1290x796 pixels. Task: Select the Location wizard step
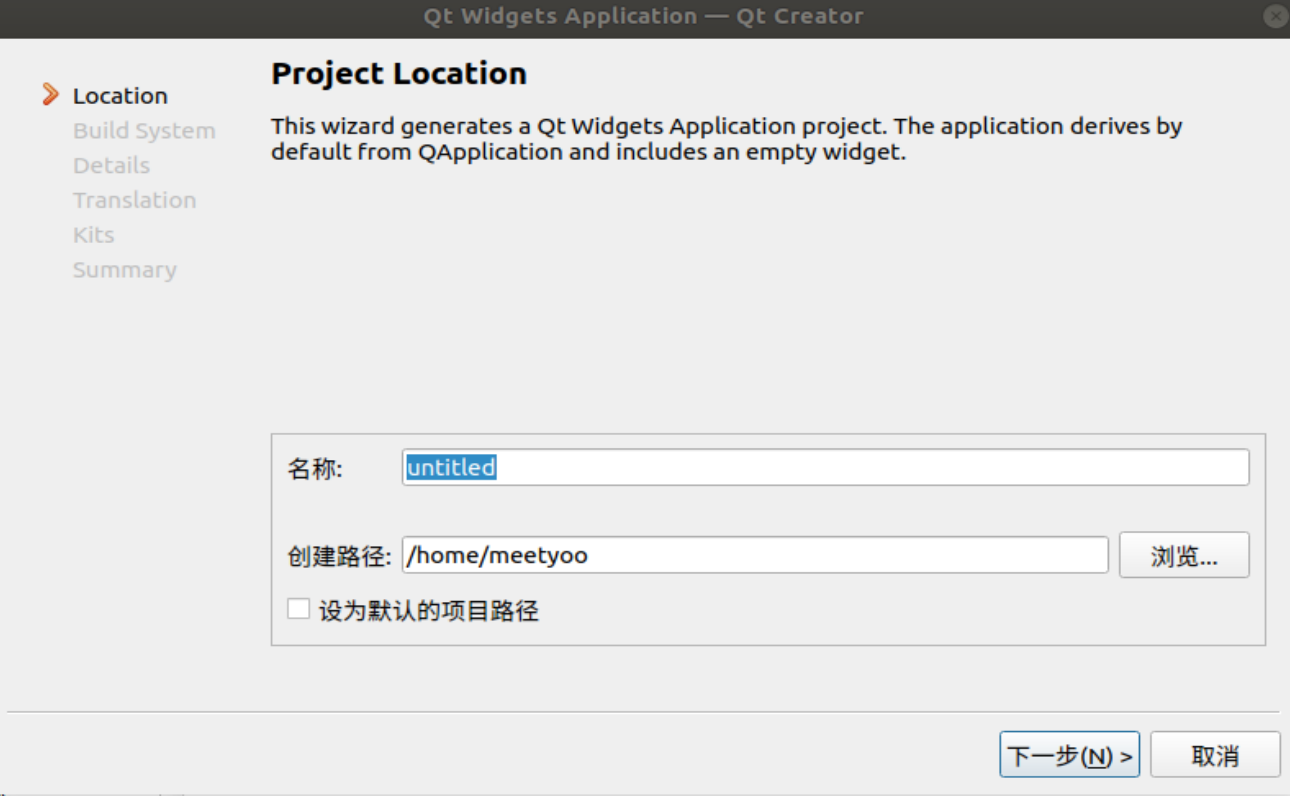[x=120, y=96]
